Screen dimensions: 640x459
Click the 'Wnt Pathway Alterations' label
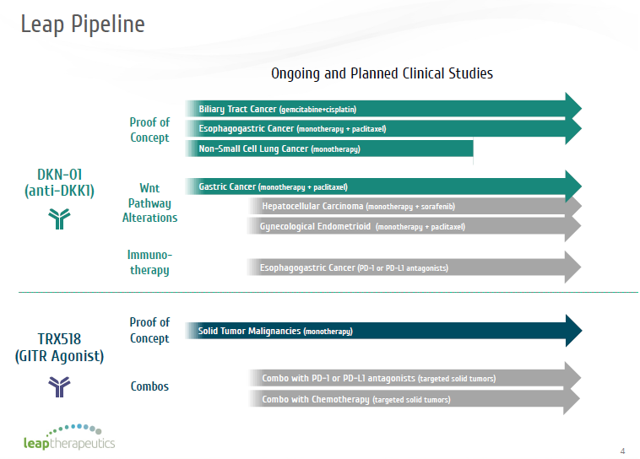tap(149, 203)
